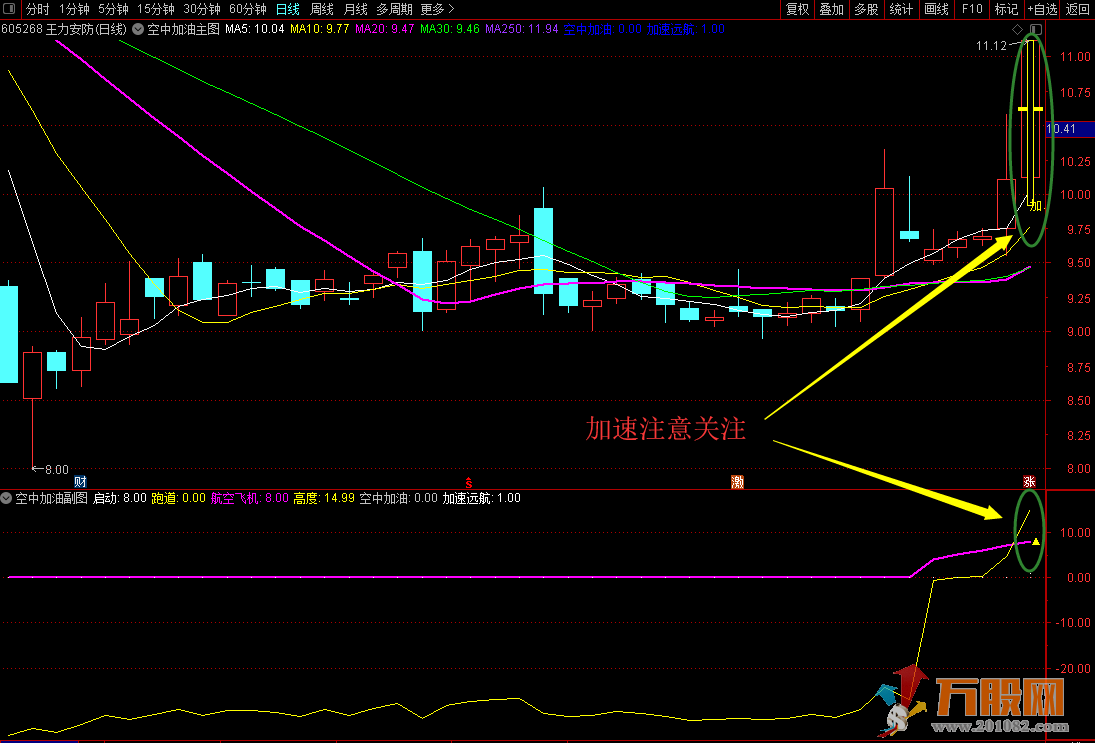Click the 11.12 high price label
This screenshot has height=743, width=1095.
click(991, 45)
